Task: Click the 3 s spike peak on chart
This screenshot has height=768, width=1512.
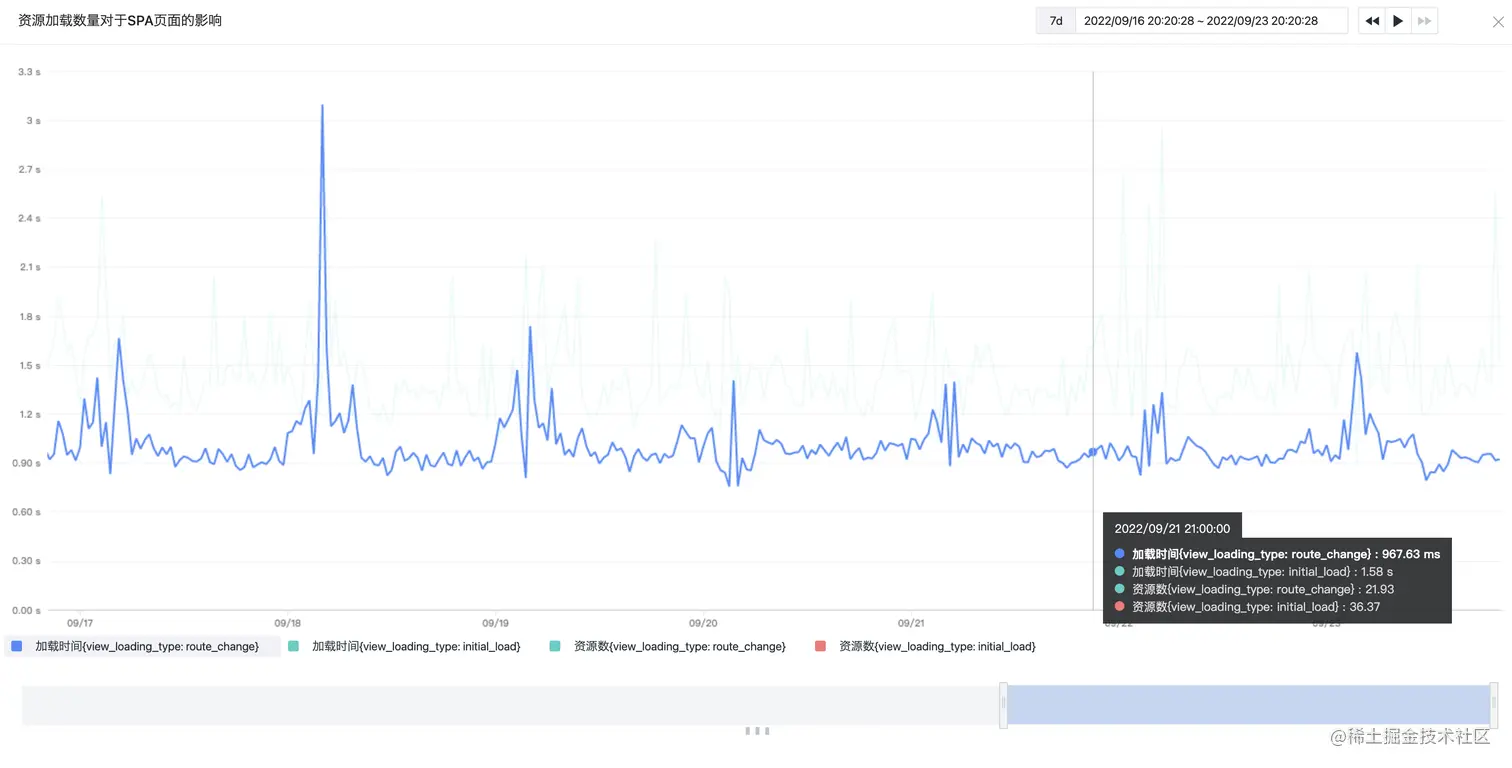Action: pos(322,105)
